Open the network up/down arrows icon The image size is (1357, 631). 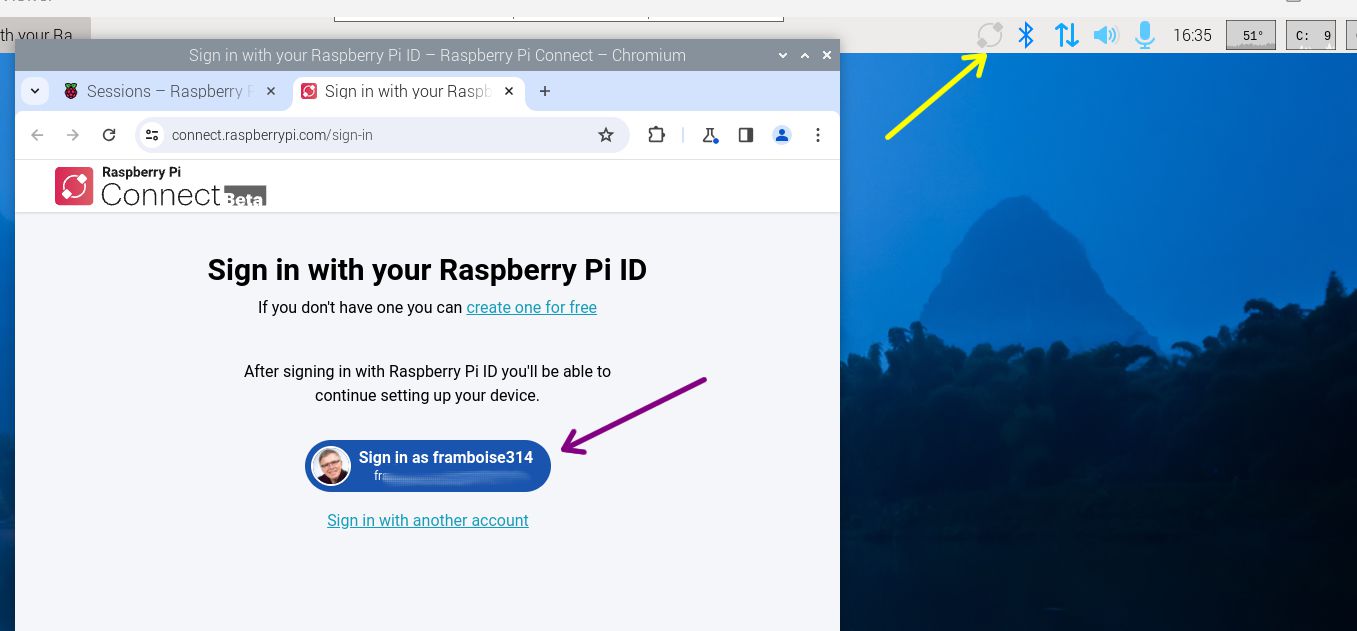pyautogui.click(x=1066, y=35)
